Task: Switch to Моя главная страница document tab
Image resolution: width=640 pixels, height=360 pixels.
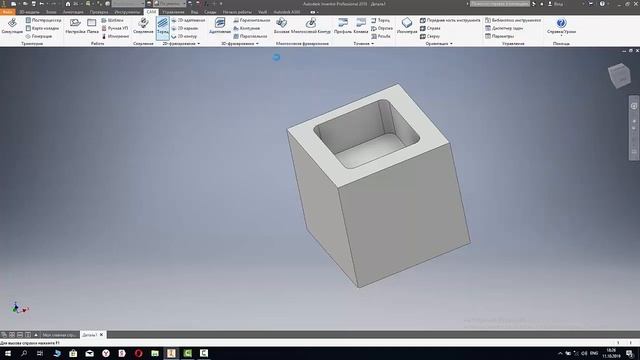Action: [60, 335]
